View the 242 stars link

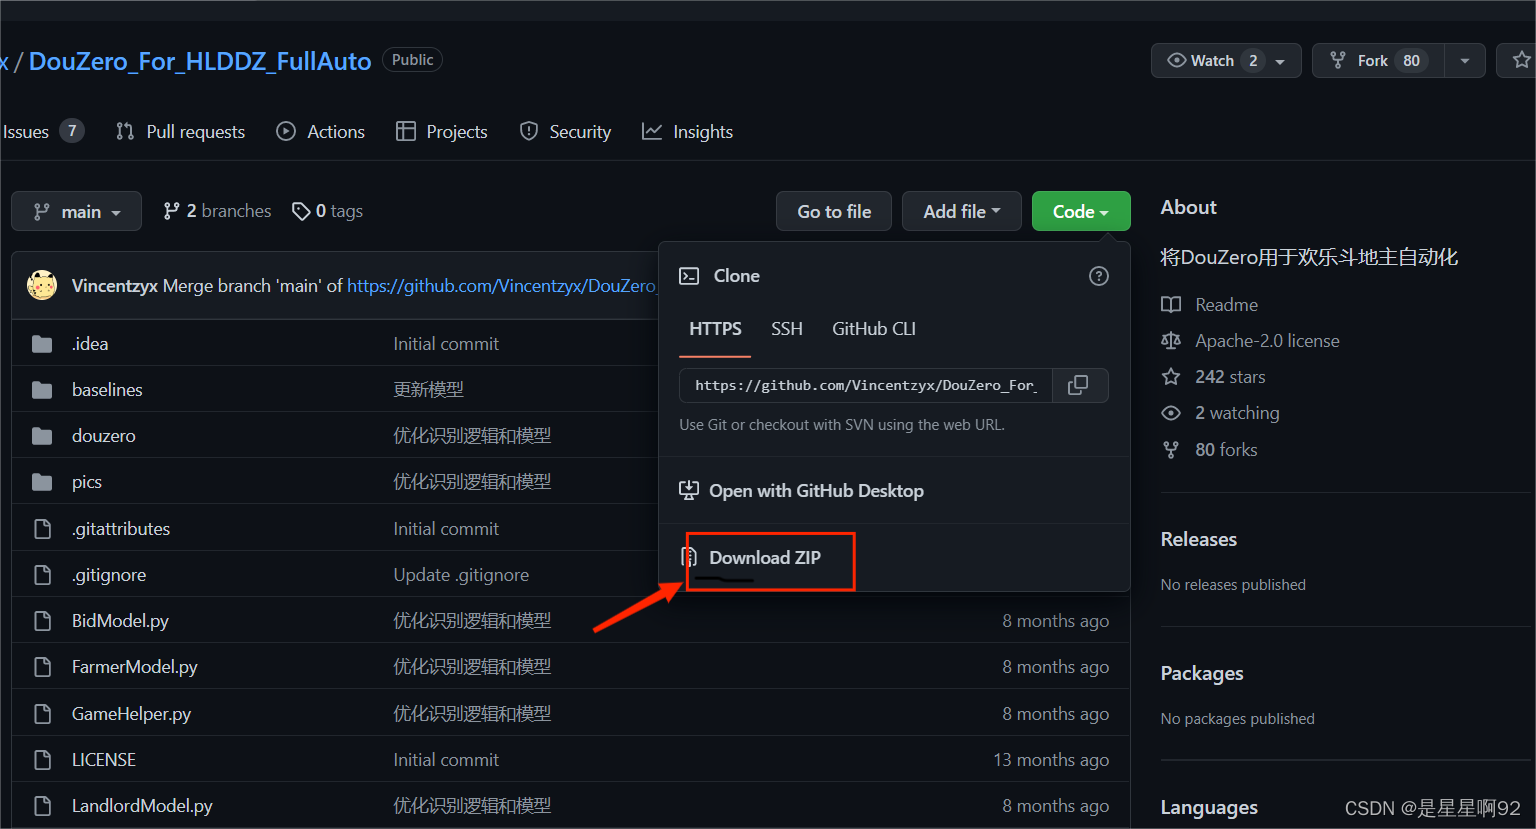[1230, 377]
